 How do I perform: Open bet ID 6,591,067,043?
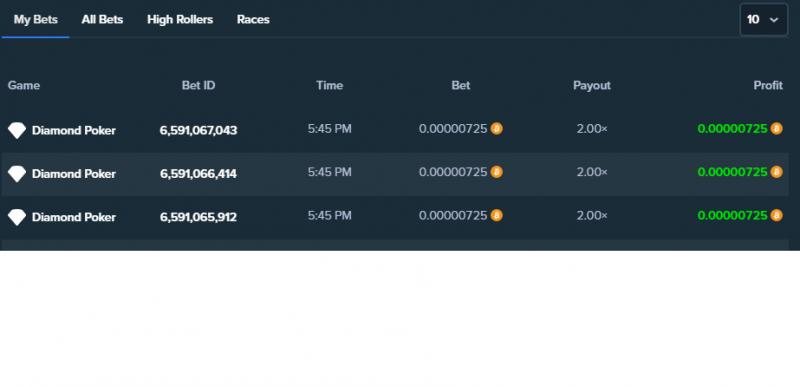pos(198,131)
